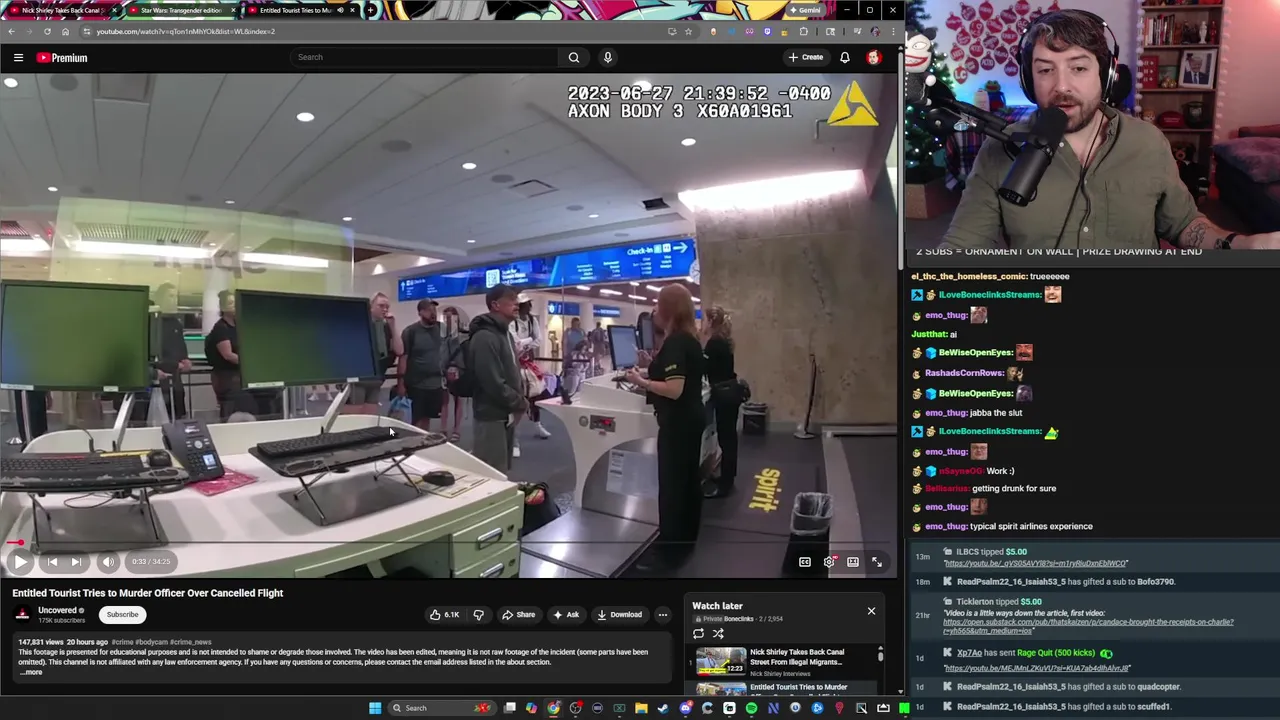Go to the browser home page

(65, 31)
